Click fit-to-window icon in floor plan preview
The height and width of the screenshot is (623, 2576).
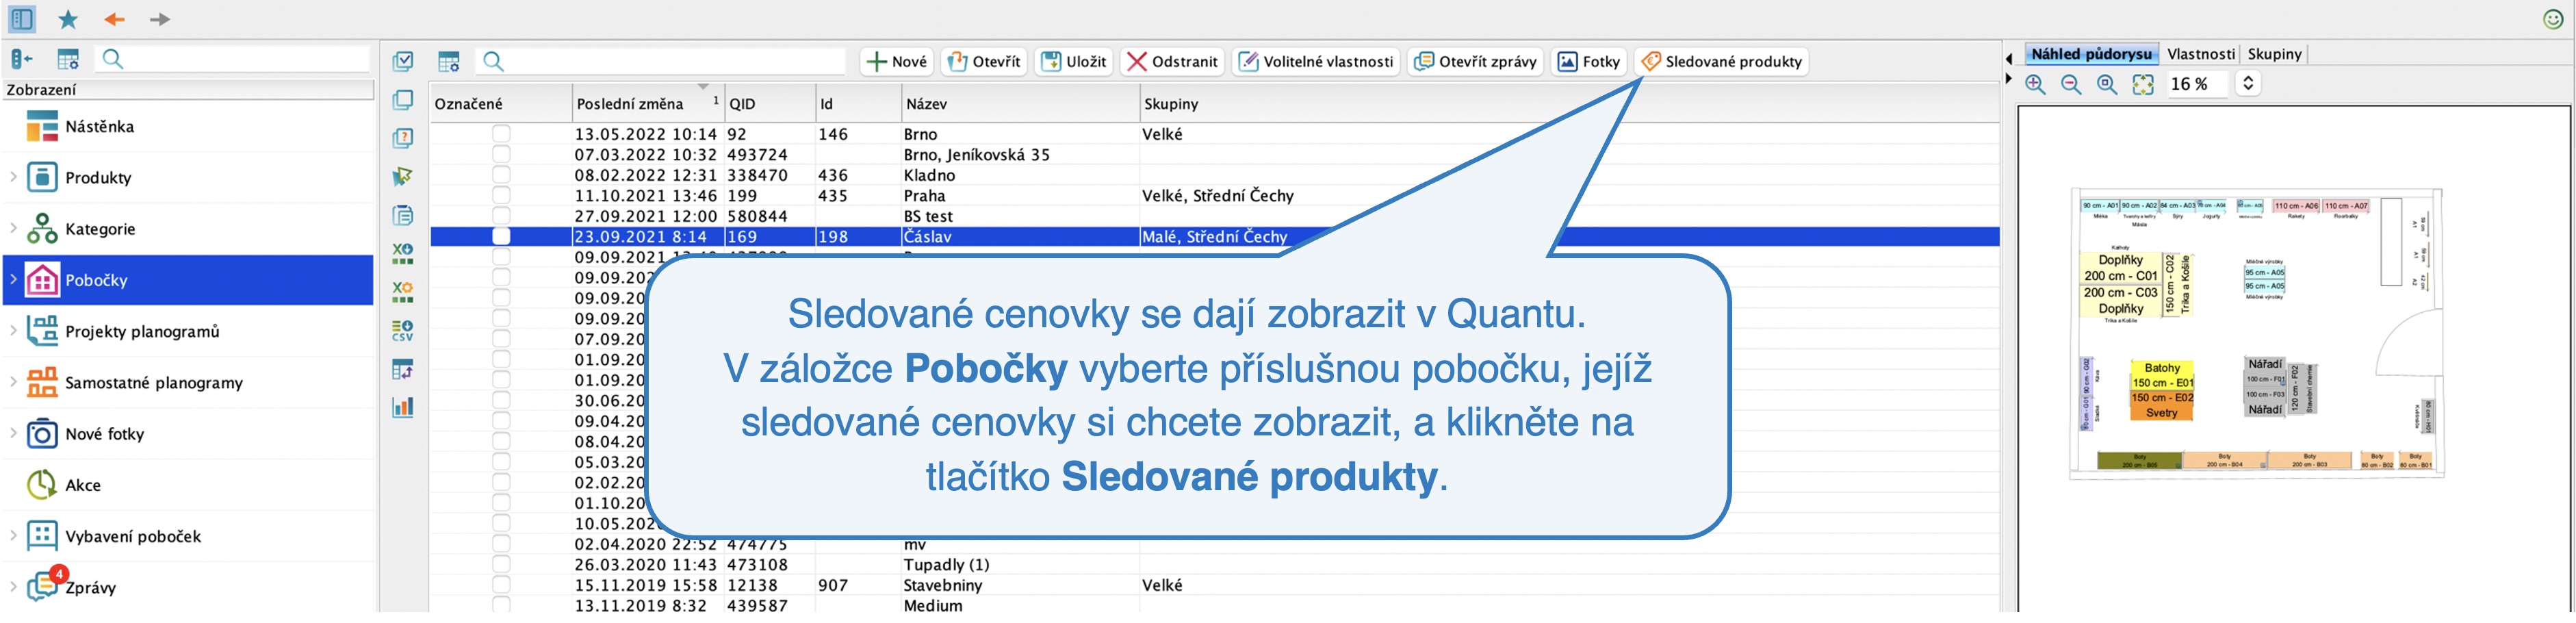(x=2143, y=84)
